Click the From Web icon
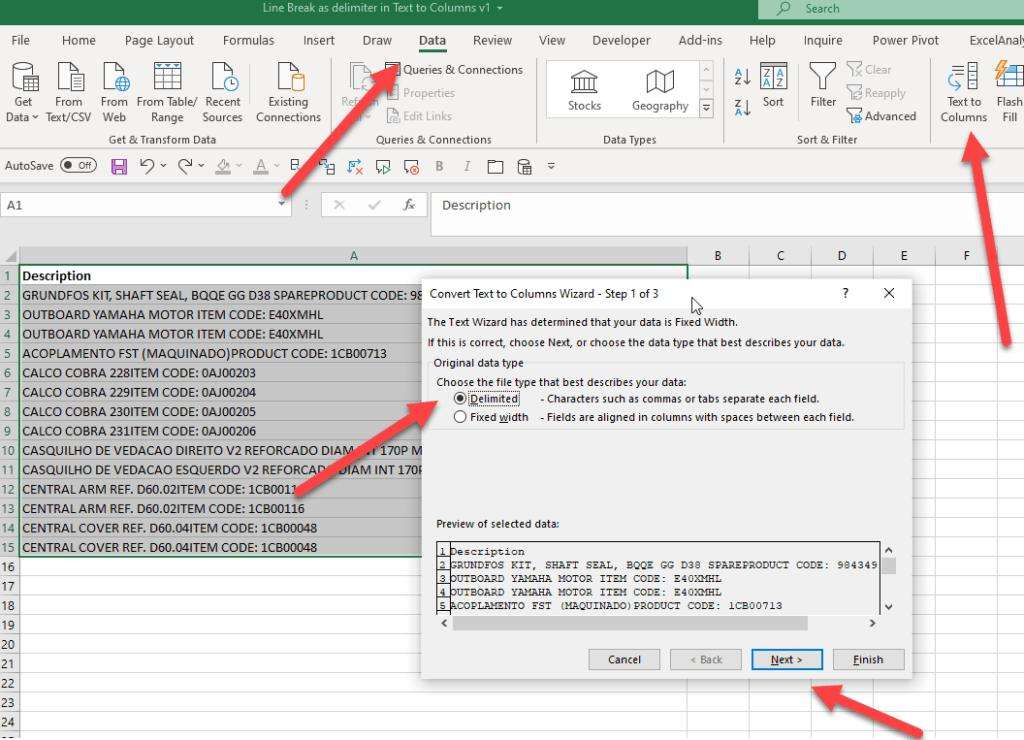This screenshot has height=740, width=1024. 114,92
